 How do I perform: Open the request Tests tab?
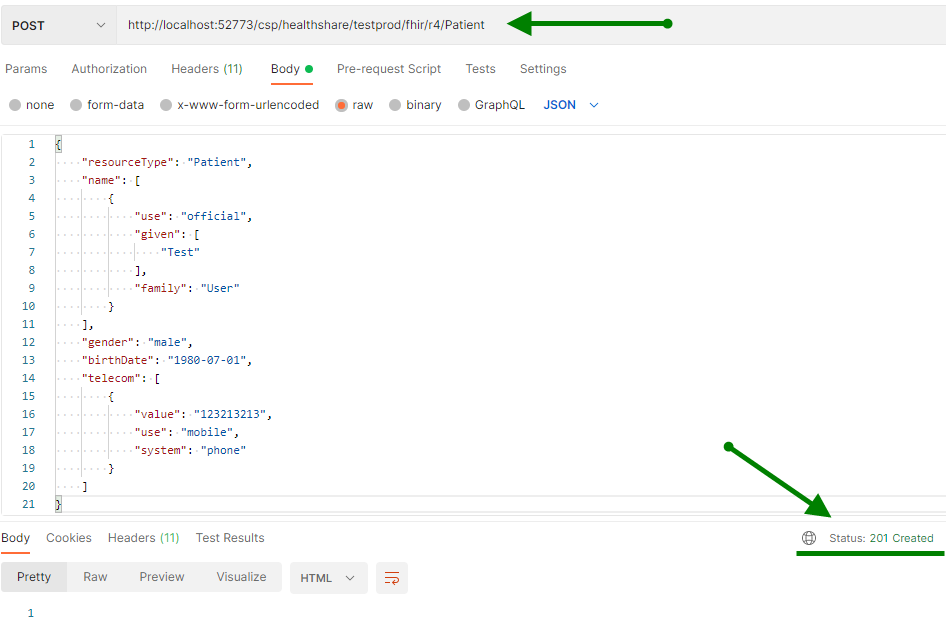[480, 69]
